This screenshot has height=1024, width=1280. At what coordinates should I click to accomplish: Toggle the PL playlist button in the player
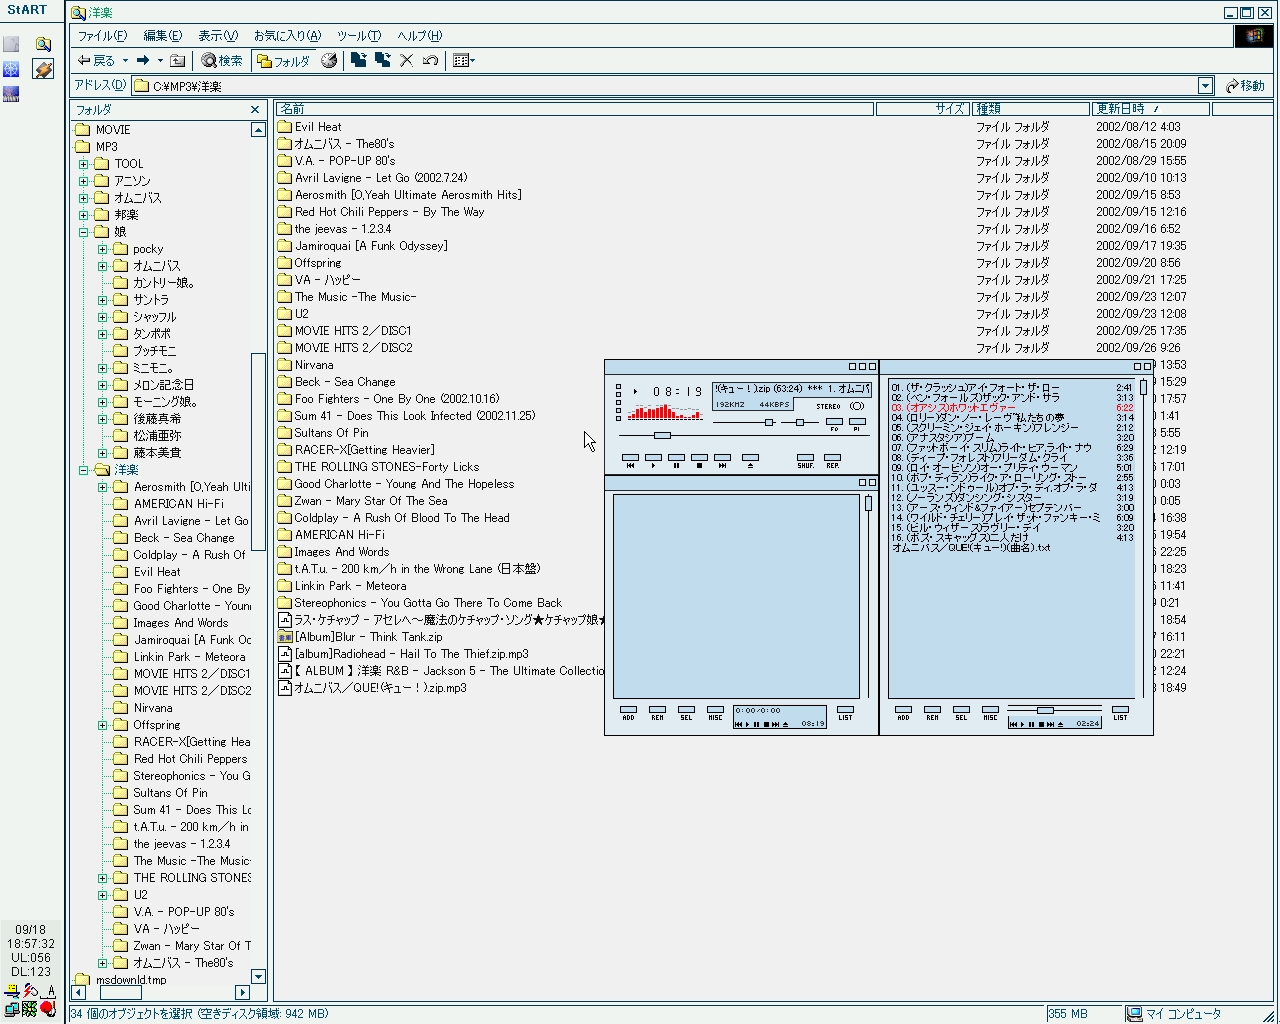pyautogui.click(x=857, y=424)
